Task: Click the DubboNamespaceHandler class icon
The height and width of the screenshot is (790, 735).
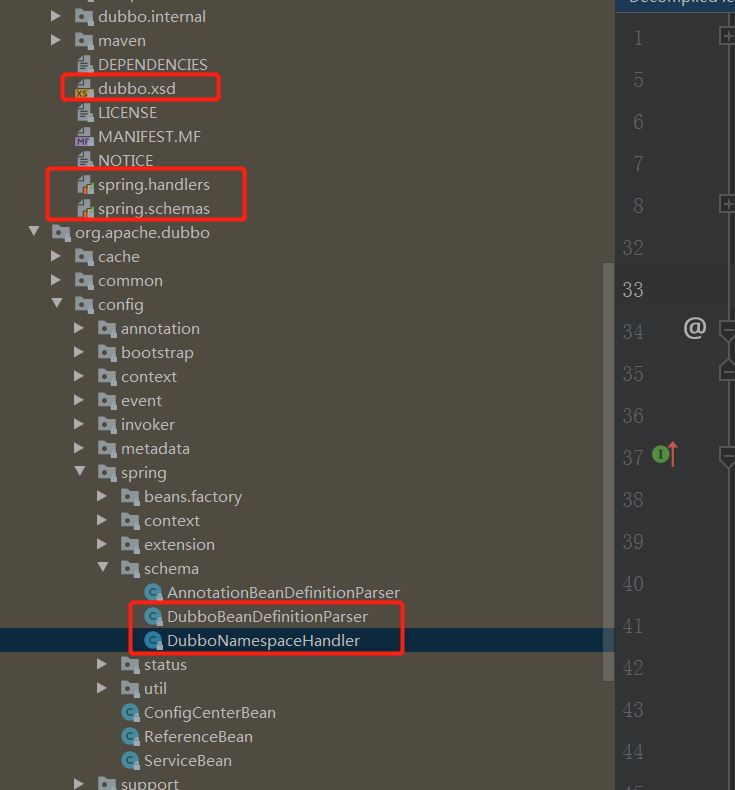Action: [153, 640]
